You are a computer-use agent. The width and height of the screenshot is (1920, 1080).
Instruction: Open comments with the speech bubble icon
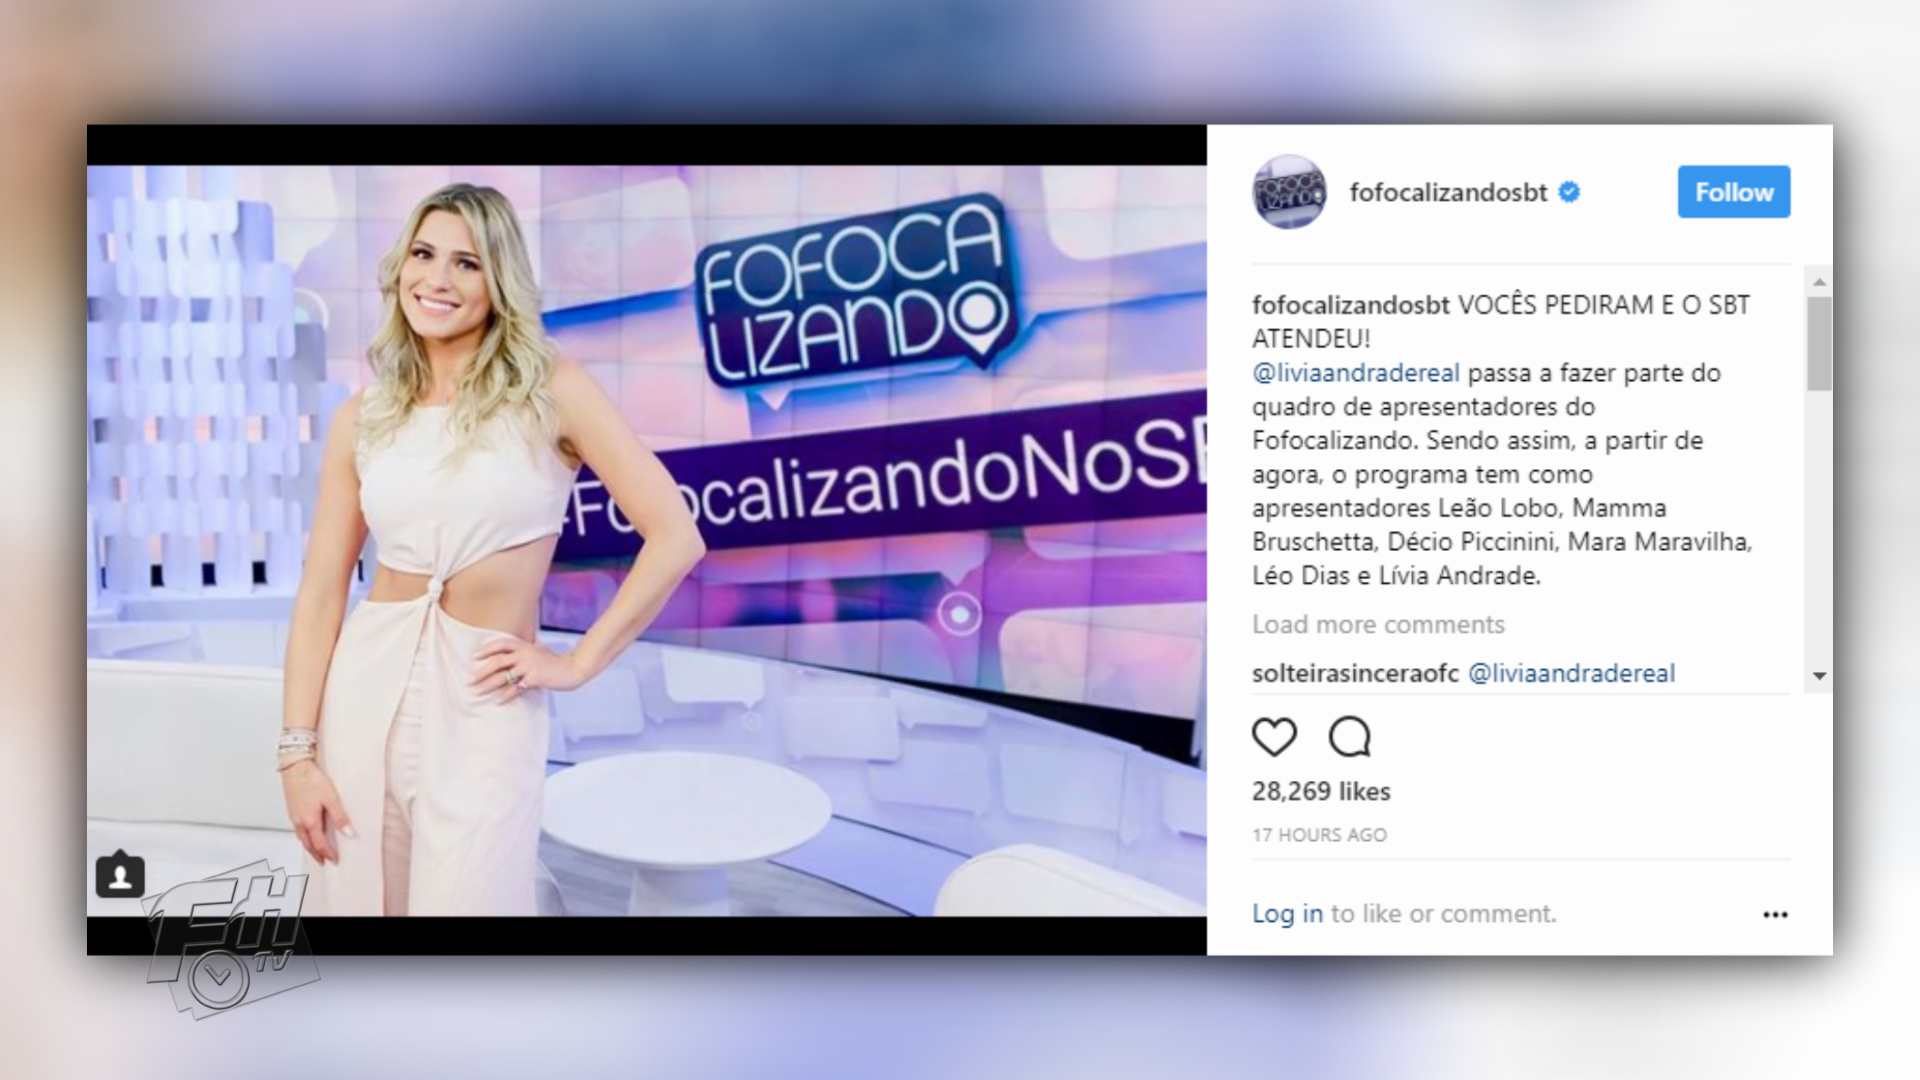pyautogui.click(x=1349, y=737)
